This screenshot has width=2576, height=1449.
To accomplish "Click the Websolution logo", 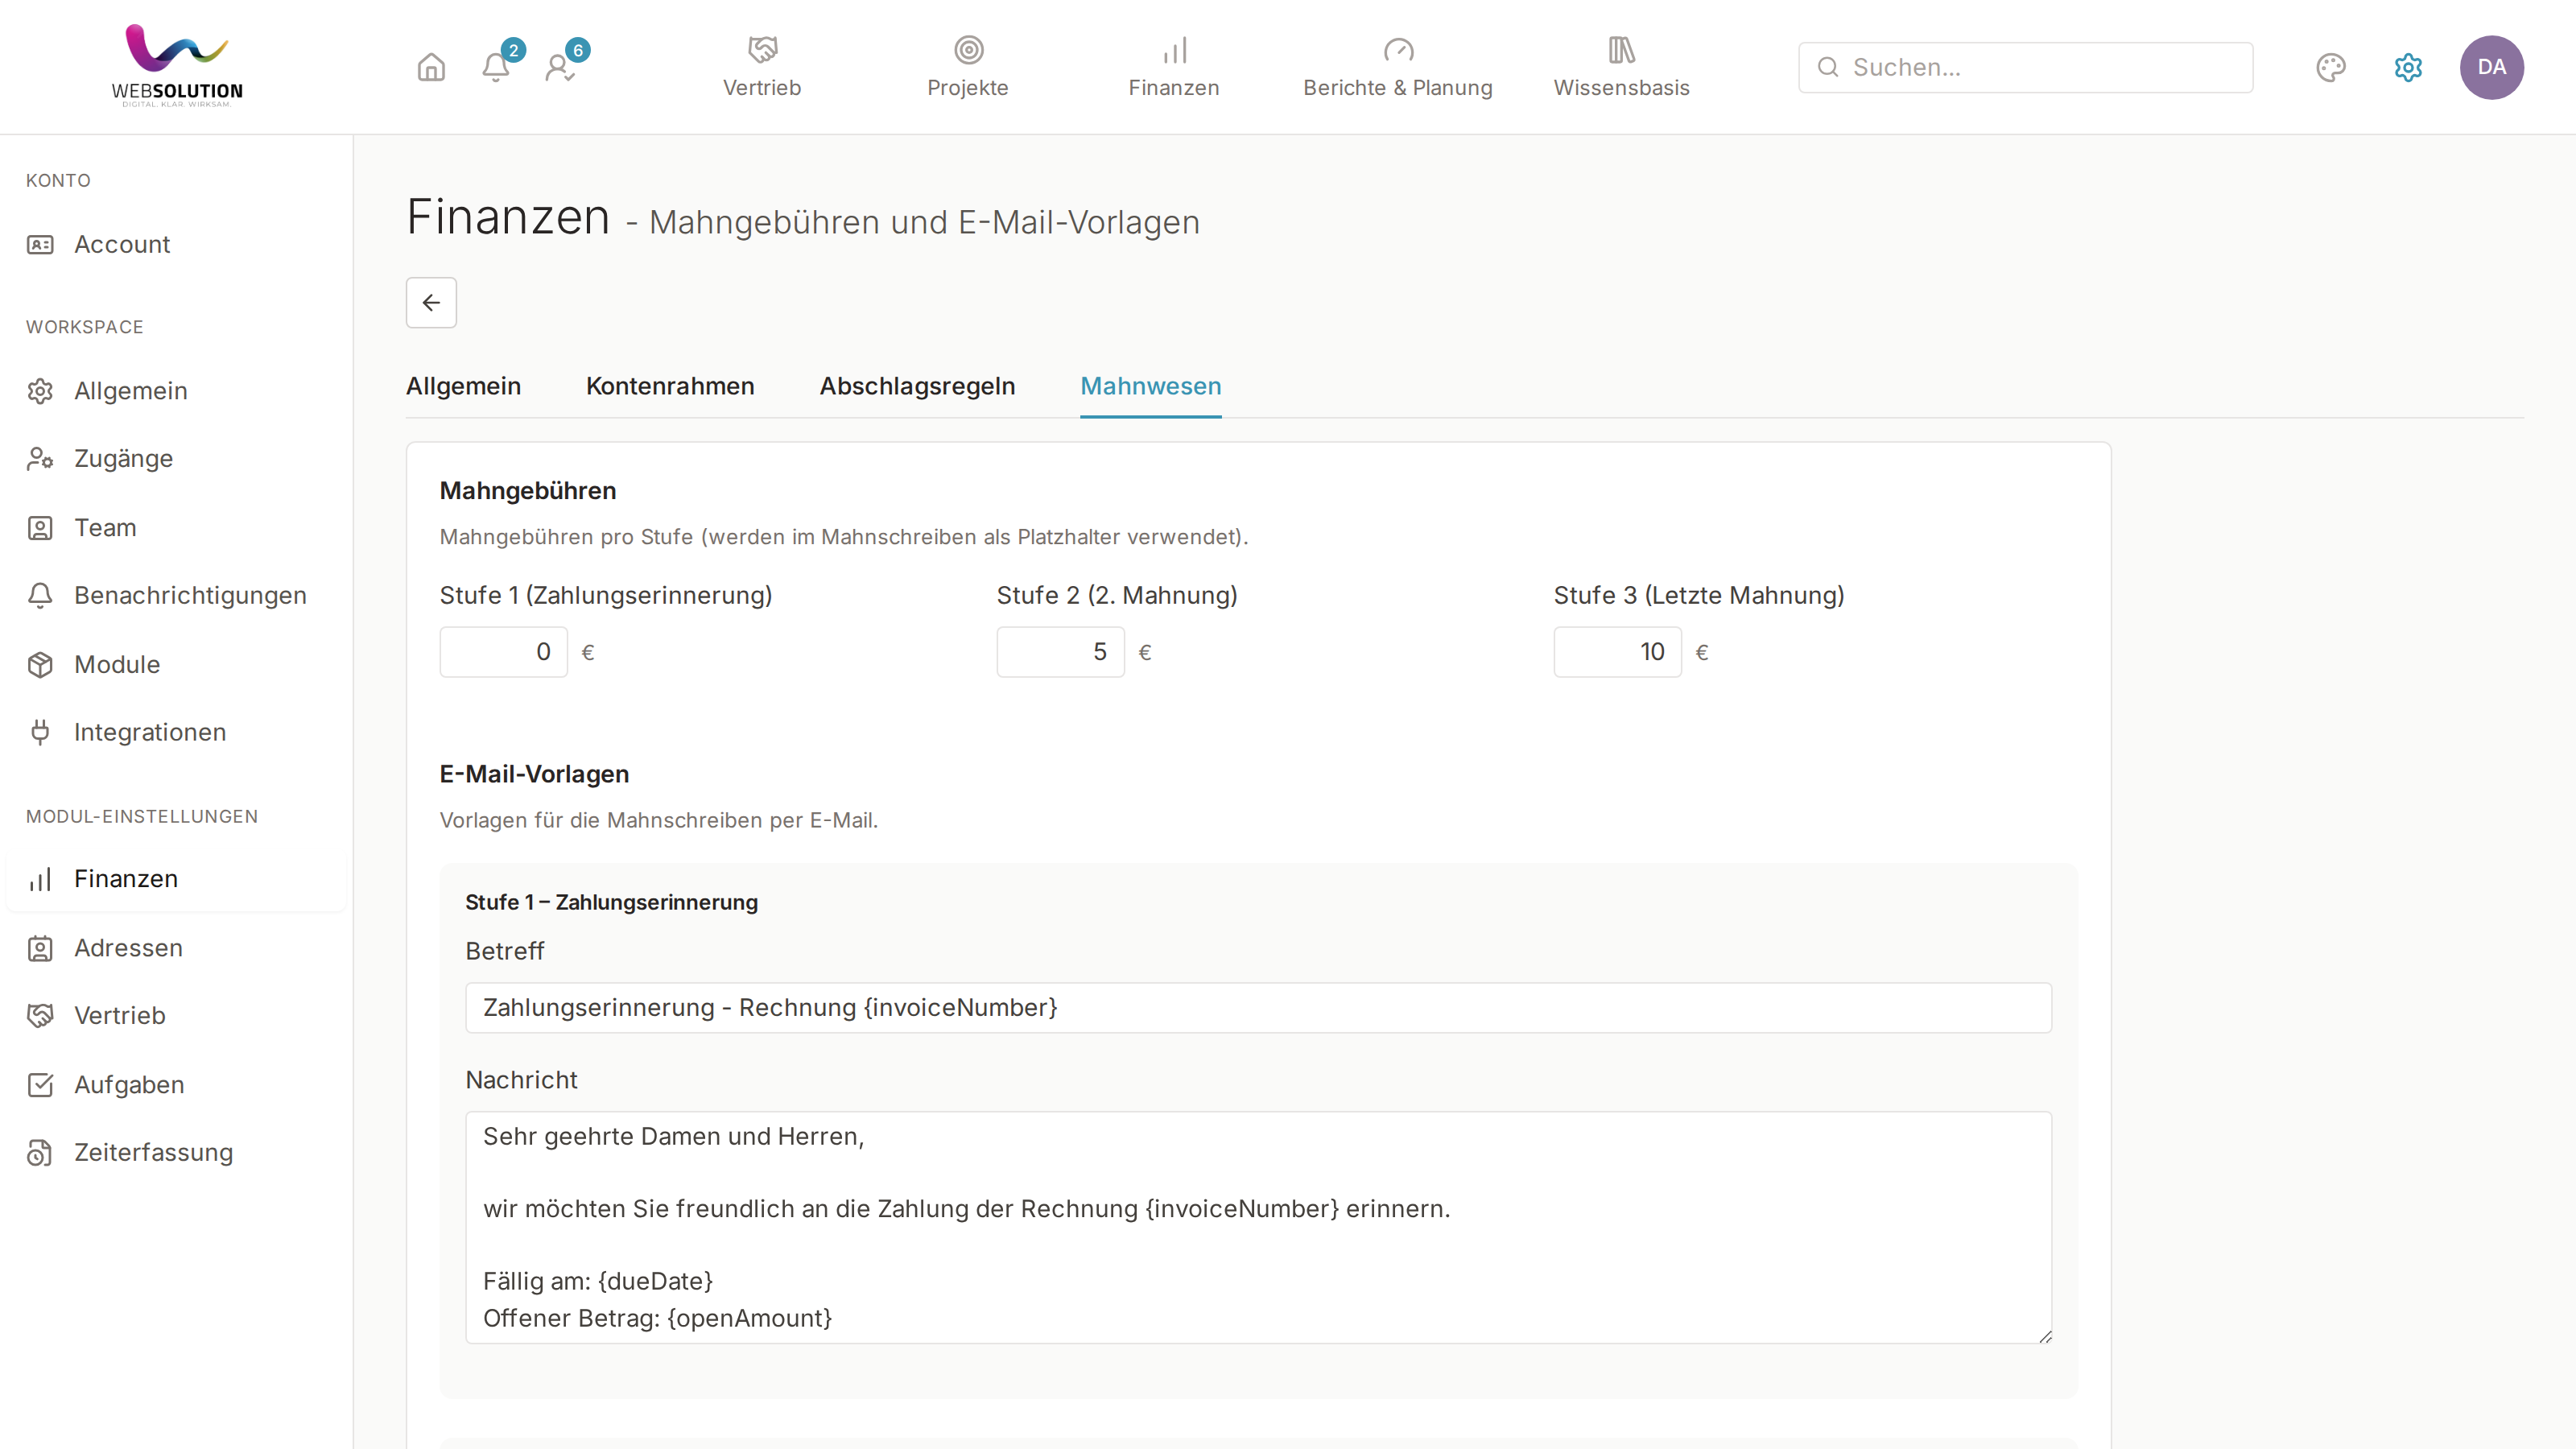I will pyautogui.click(x=177, y=66).
